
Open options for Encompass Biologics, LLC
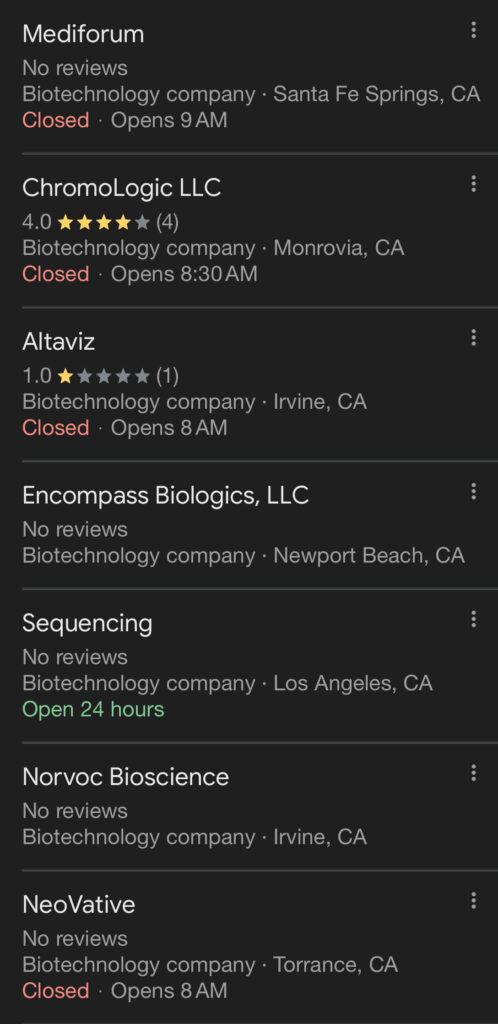point(473,491)
